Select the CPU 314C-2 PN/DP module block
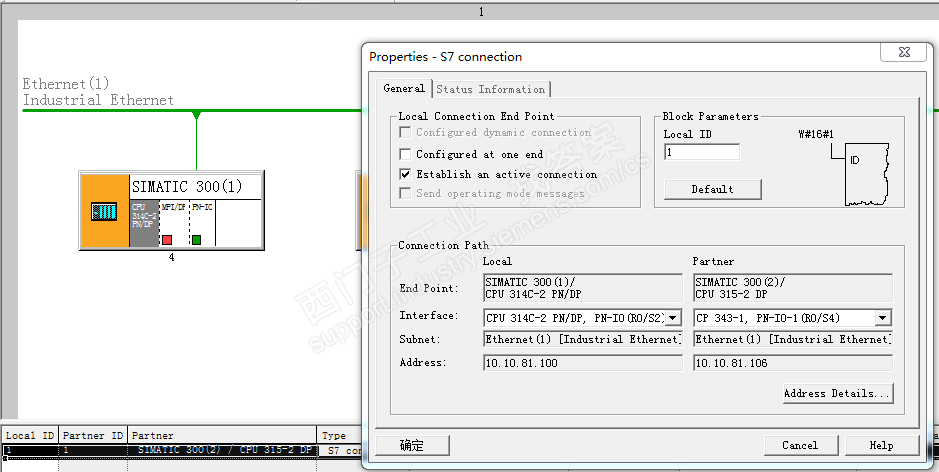The height and width of the screenshot is (472, 939). click(144, 223)
